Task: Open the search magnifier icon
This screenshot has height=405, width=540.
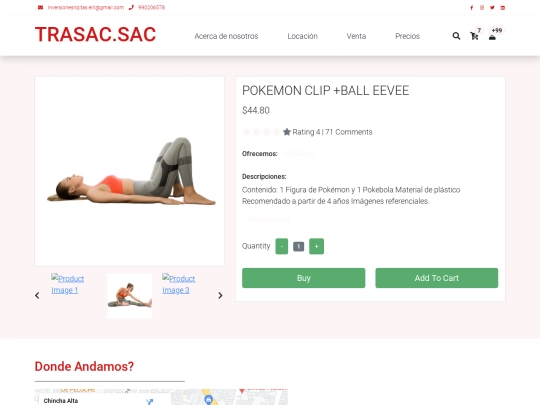Action: click(x=456, y=36)
